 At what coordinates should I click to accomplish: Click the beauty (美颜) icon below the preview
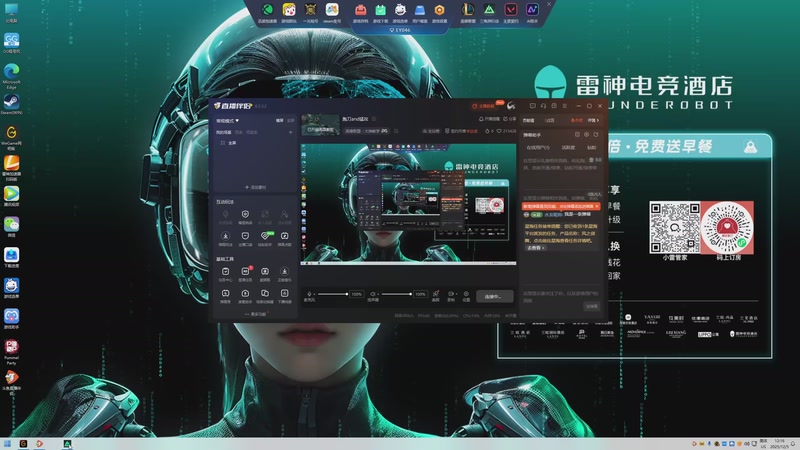[x=436, y=294]
